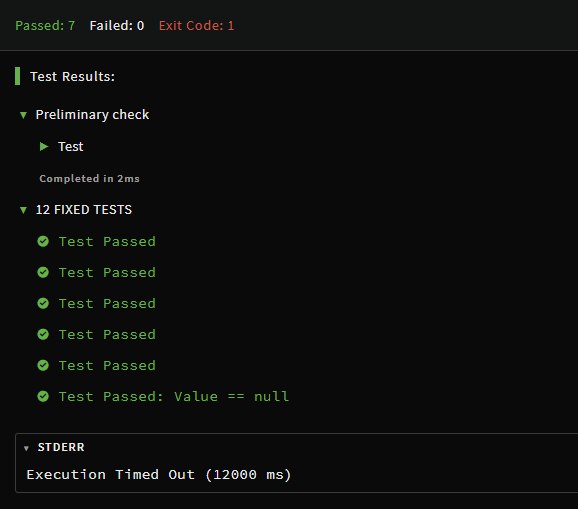This screenshot has width=578, height=509.
Task: Collapse the STDERR output section
Action: [x=26, y=448]
